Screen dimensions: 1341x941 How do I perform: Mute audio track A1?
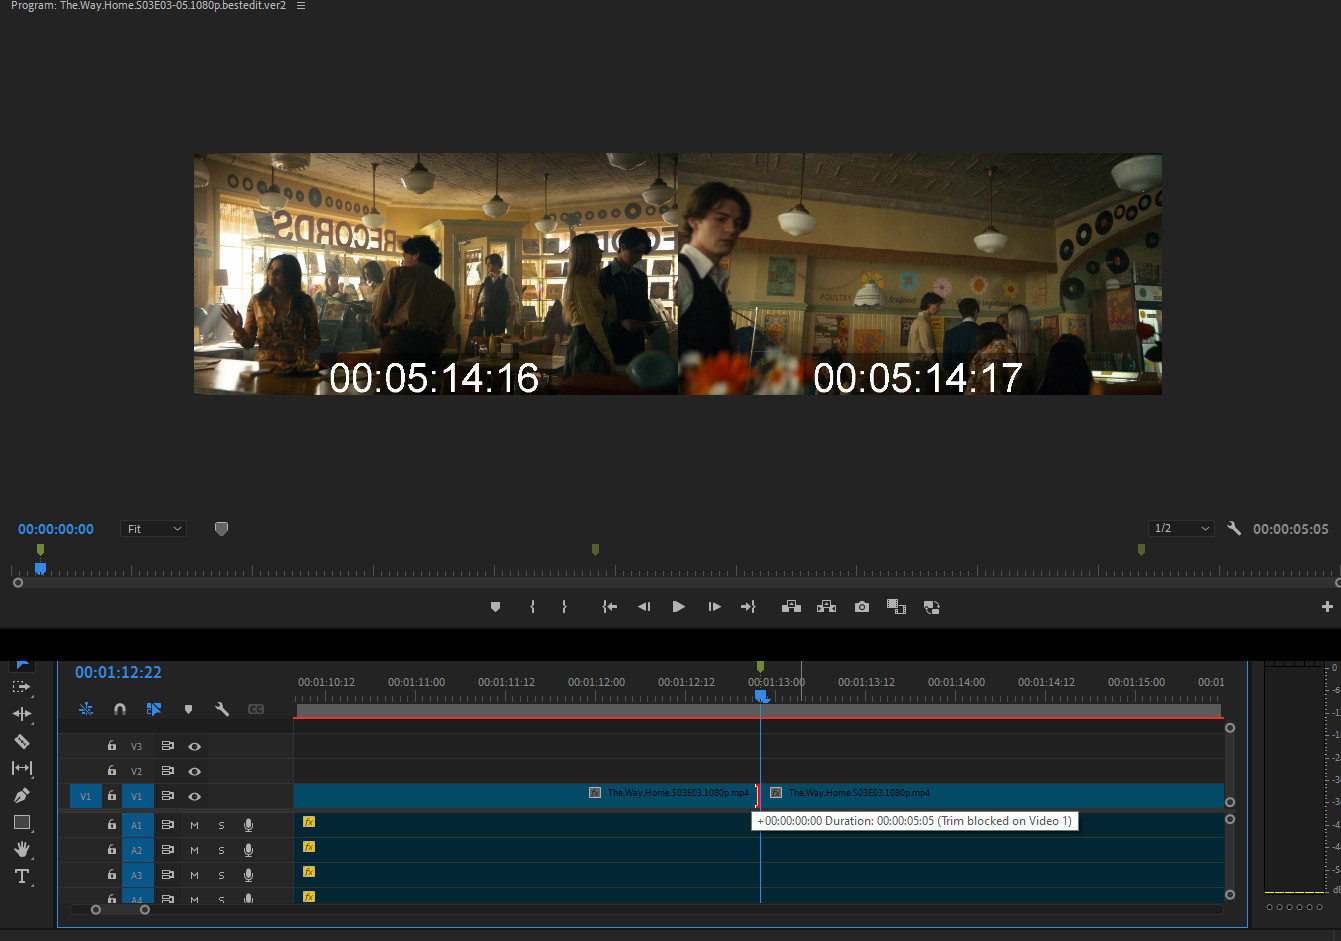tap(194, 825)
